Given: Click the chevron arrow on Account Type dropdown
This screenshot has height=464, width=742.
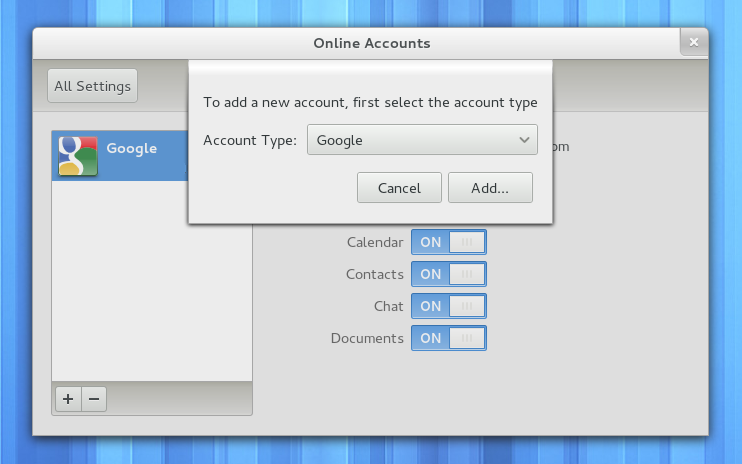Looking at the screenshot, I should 525,140.
